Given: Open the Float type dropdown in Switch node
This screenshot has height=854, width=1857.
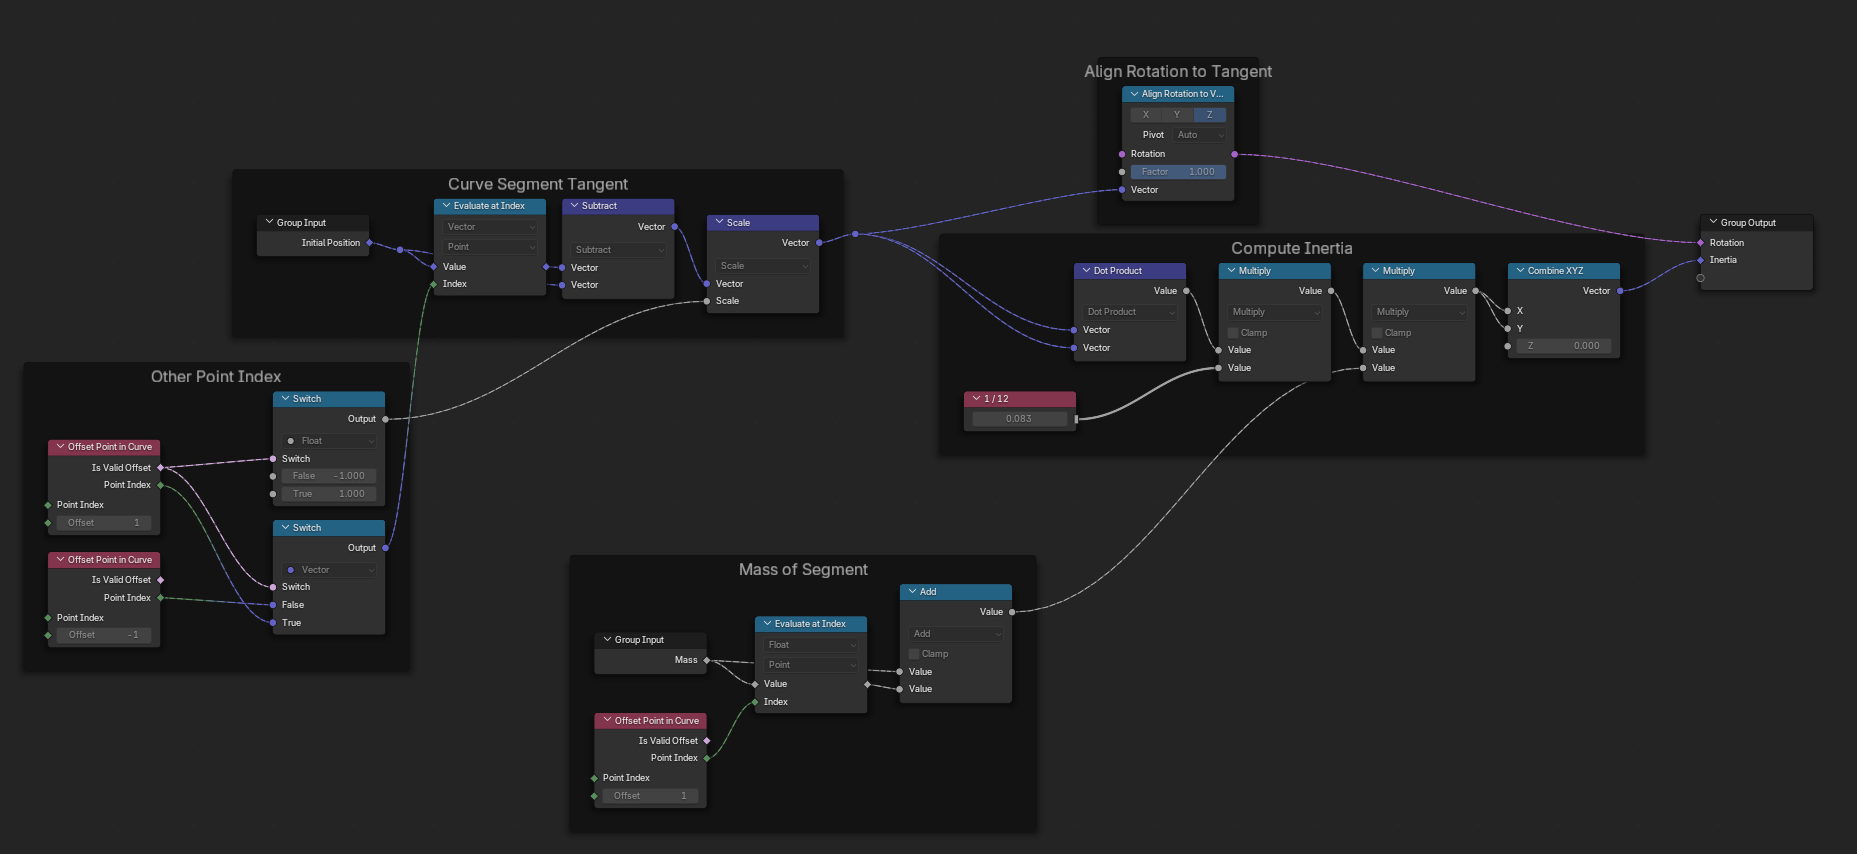Looking at the screenshot, I should (329, 441).
